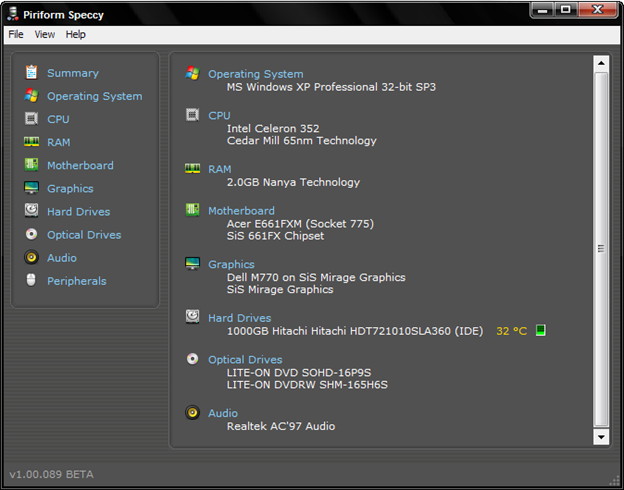
Task: Click the Windows flag icon beside sidebar Operating System
Action: [x=31, y=96]
